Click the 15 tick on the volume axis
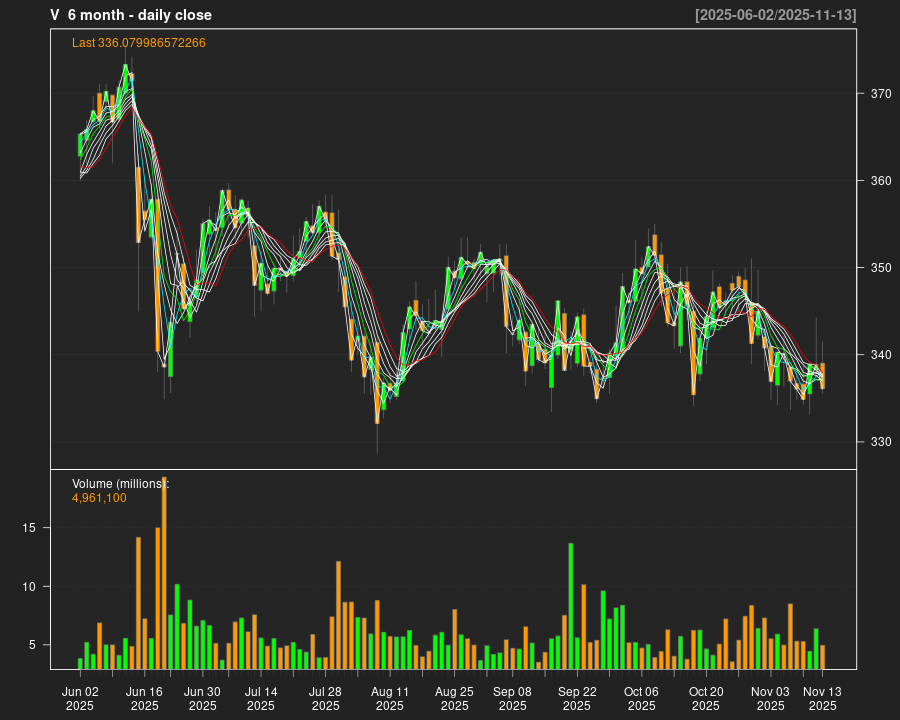Screen dimensions: 900x720 click(30, 527)
